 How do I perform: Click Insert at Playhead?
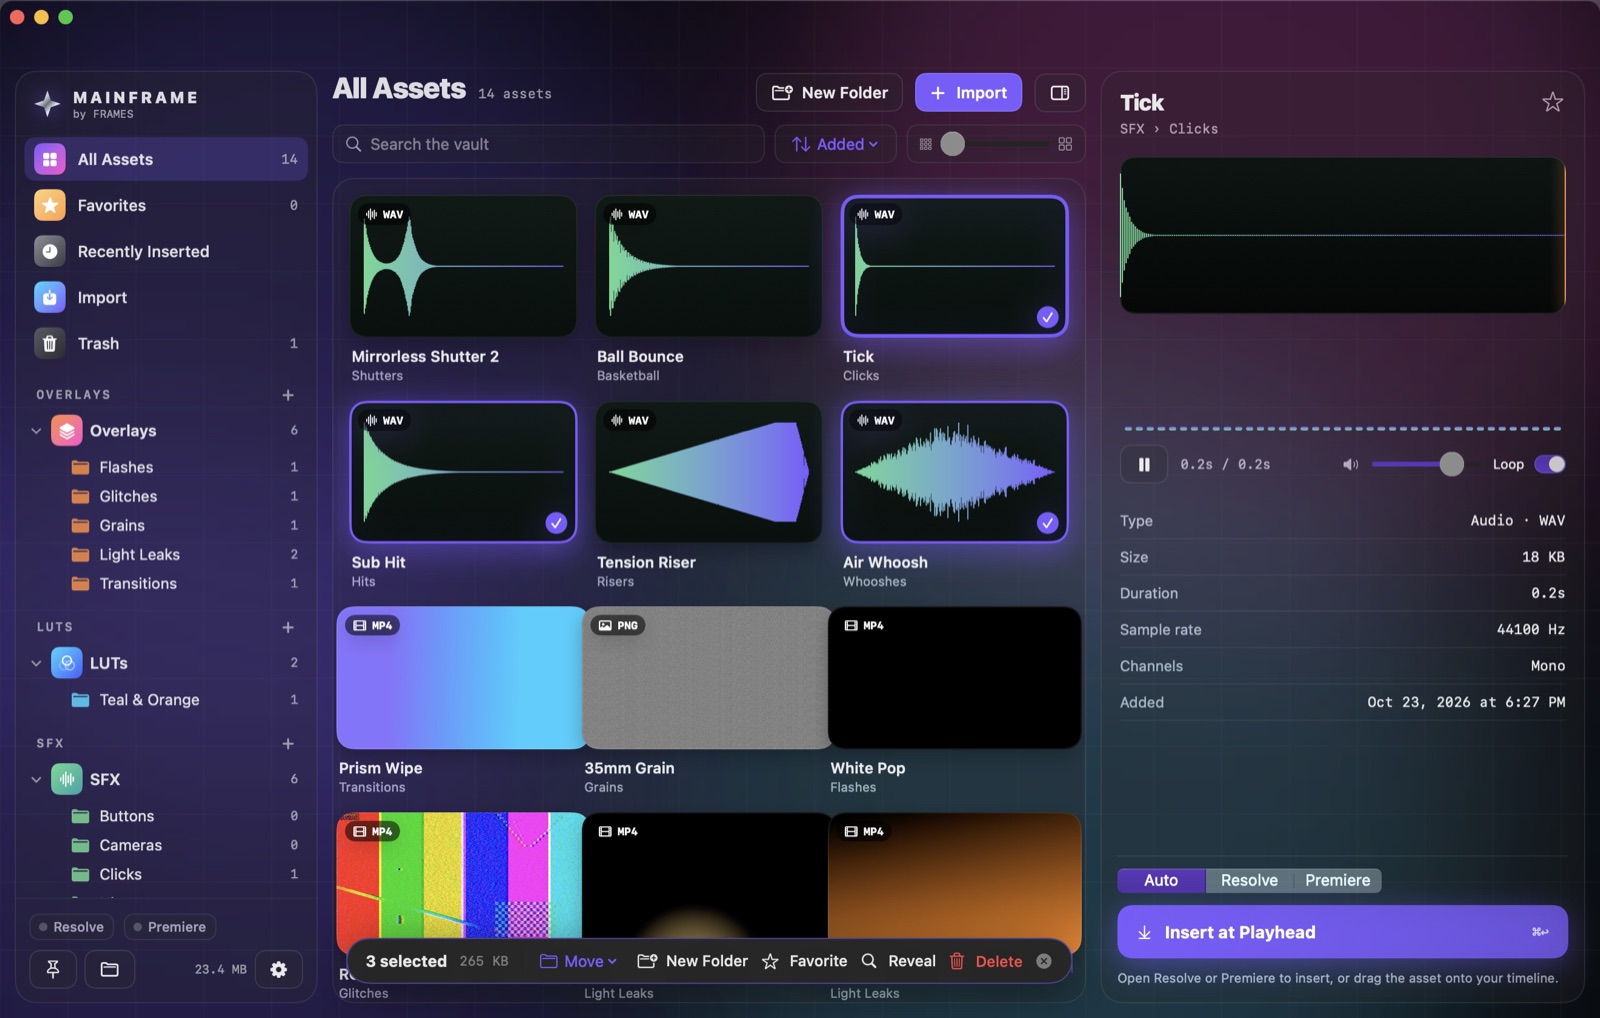[1342, 932]
